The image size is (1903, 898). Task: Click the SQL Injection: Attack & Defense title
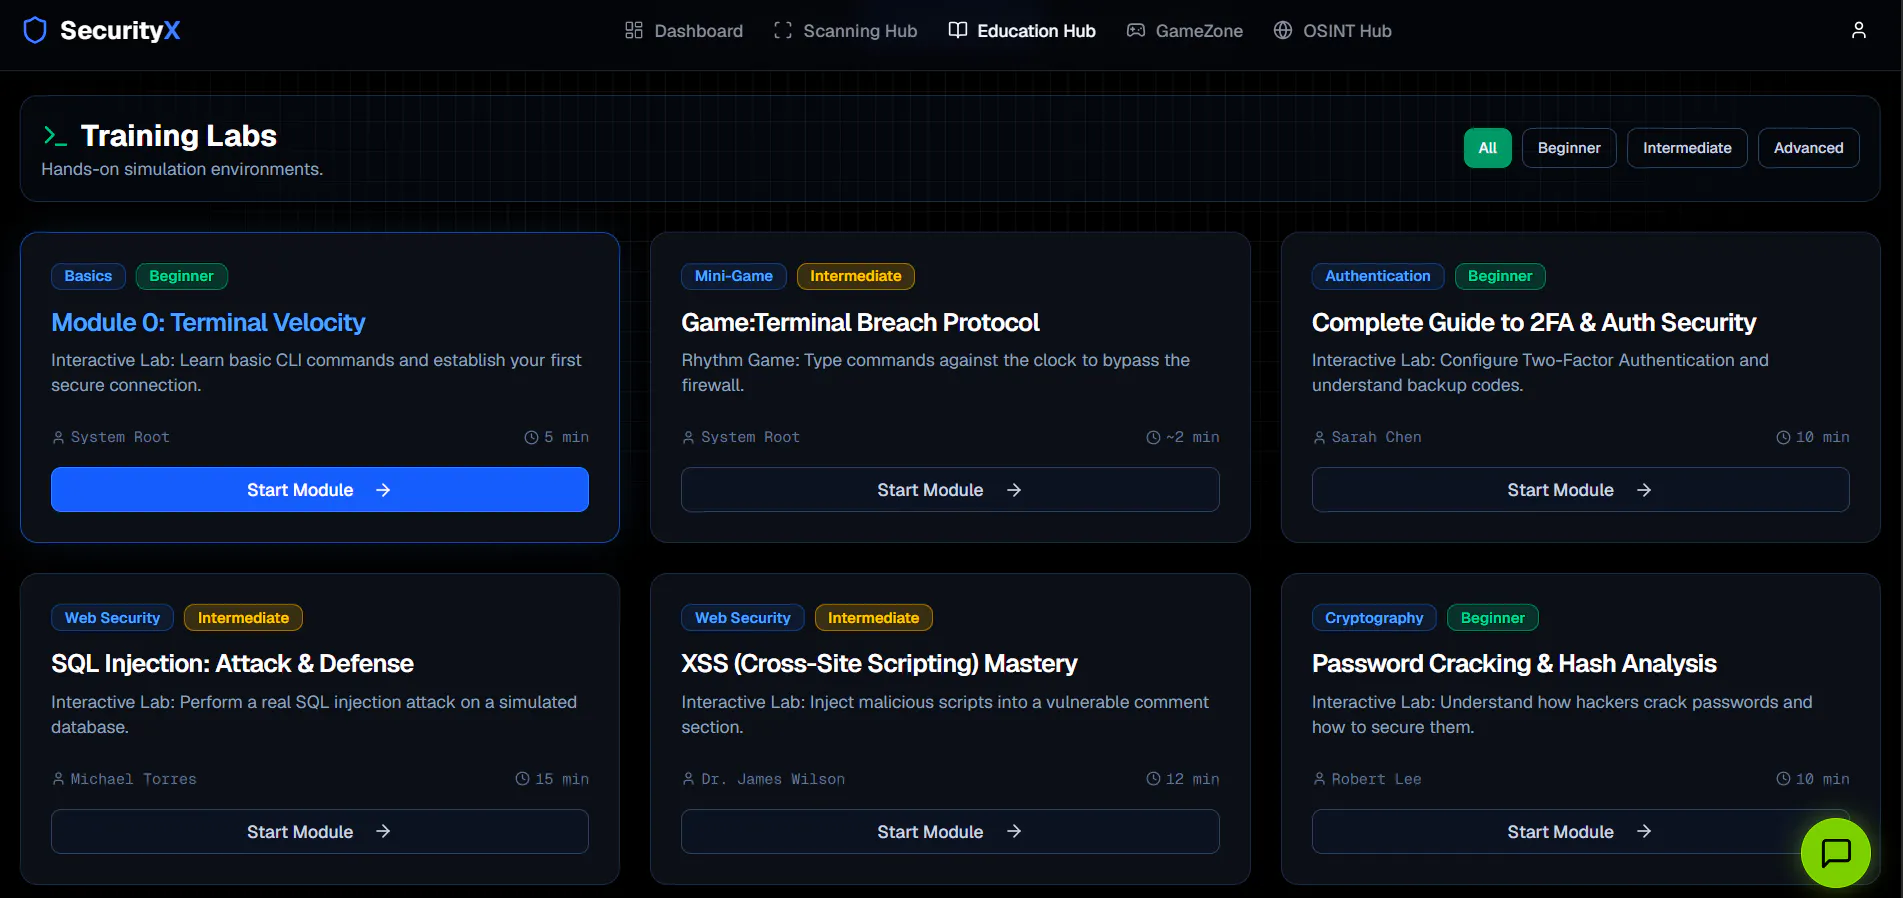point(232,663)
